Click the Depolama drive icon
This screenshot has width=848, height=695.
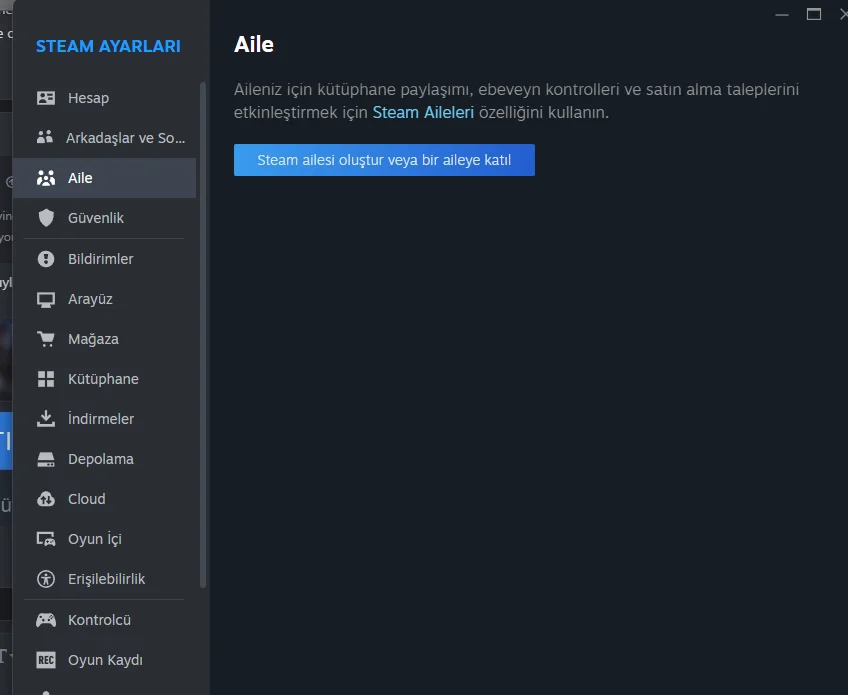[x=46, y=459]
